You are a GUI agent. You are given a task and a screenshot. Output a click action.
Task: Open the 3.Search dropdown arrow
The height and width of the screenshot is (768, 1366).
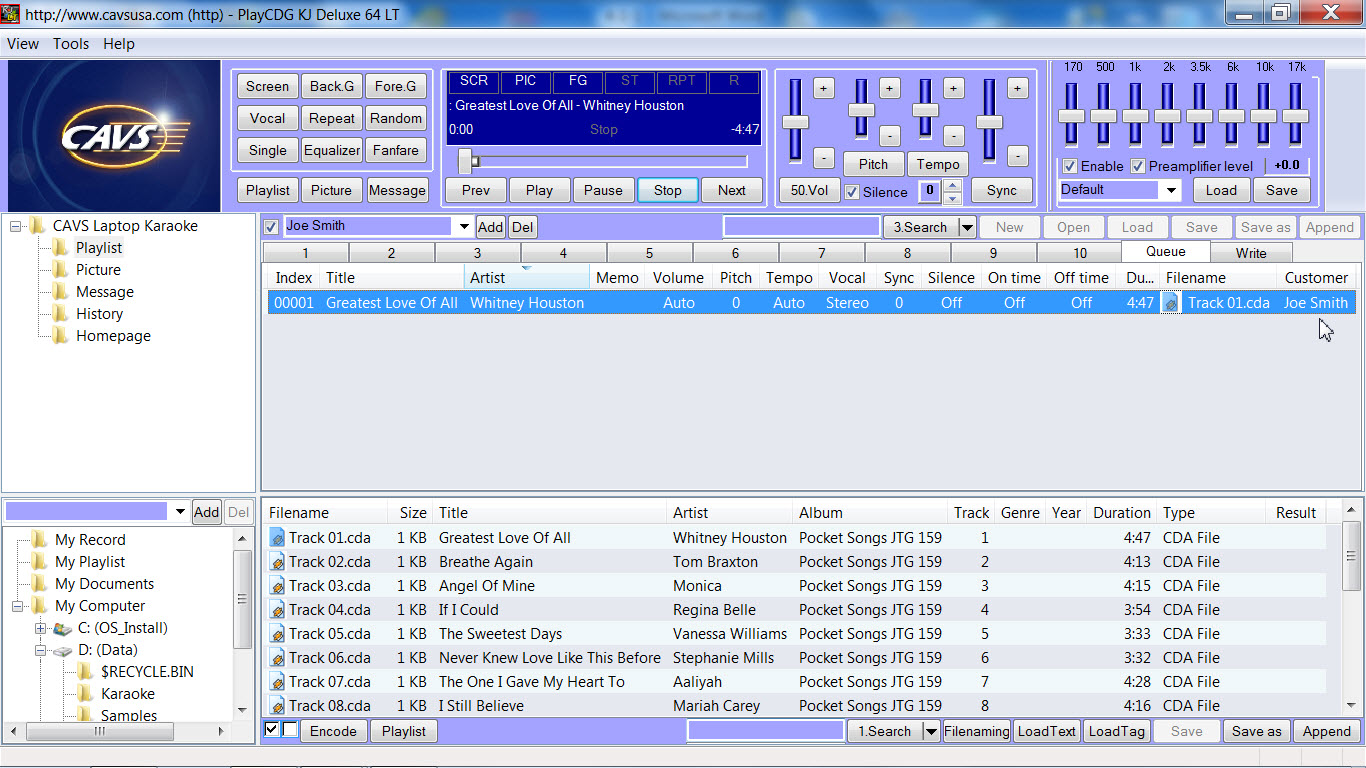click(967, 227)
